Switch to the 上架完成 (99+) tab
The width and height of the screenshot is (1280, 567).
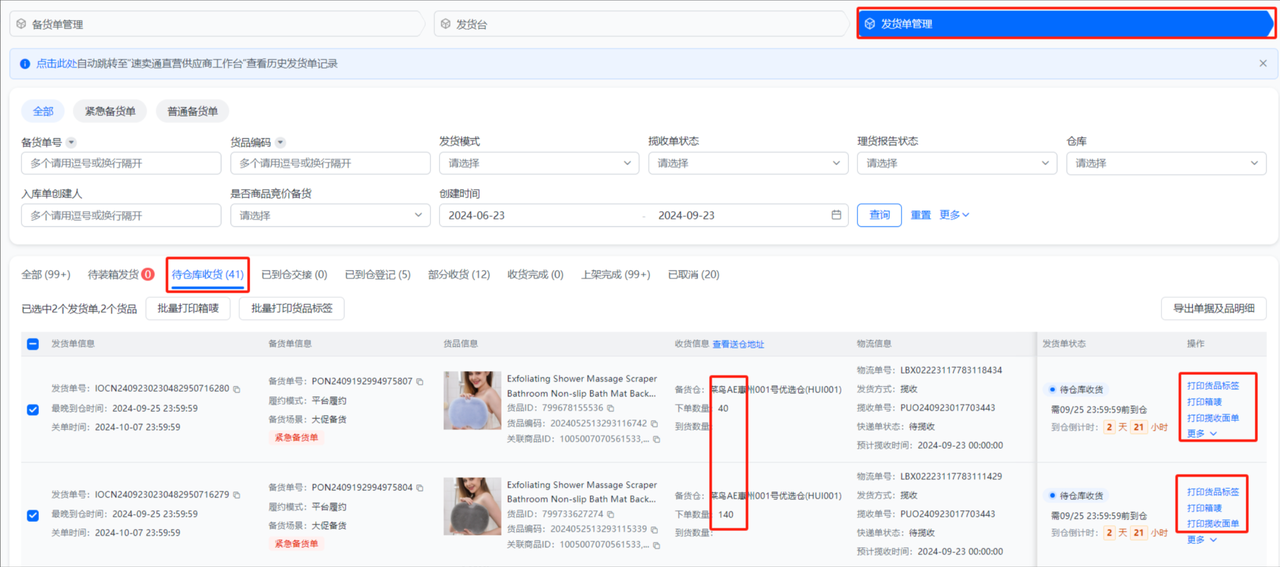click(616, 274)
